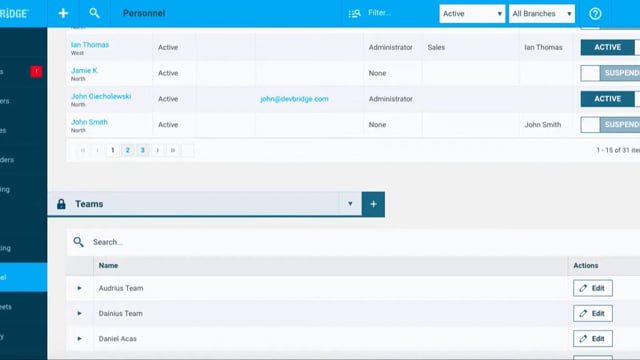Click the Audrius Team name

pyautogui.click(x=121, y=288)
